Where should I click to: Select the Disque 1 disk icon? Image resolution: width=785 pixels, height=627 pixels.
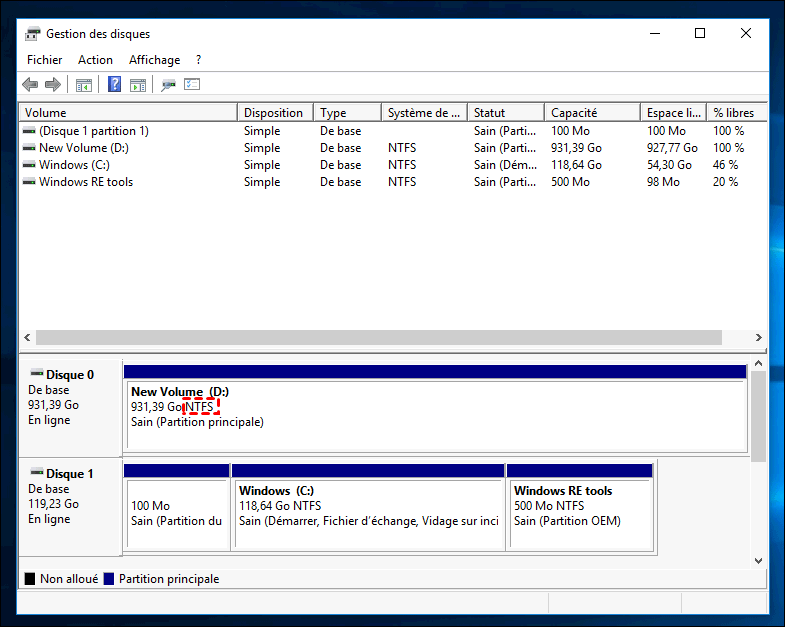click(37, 473)
